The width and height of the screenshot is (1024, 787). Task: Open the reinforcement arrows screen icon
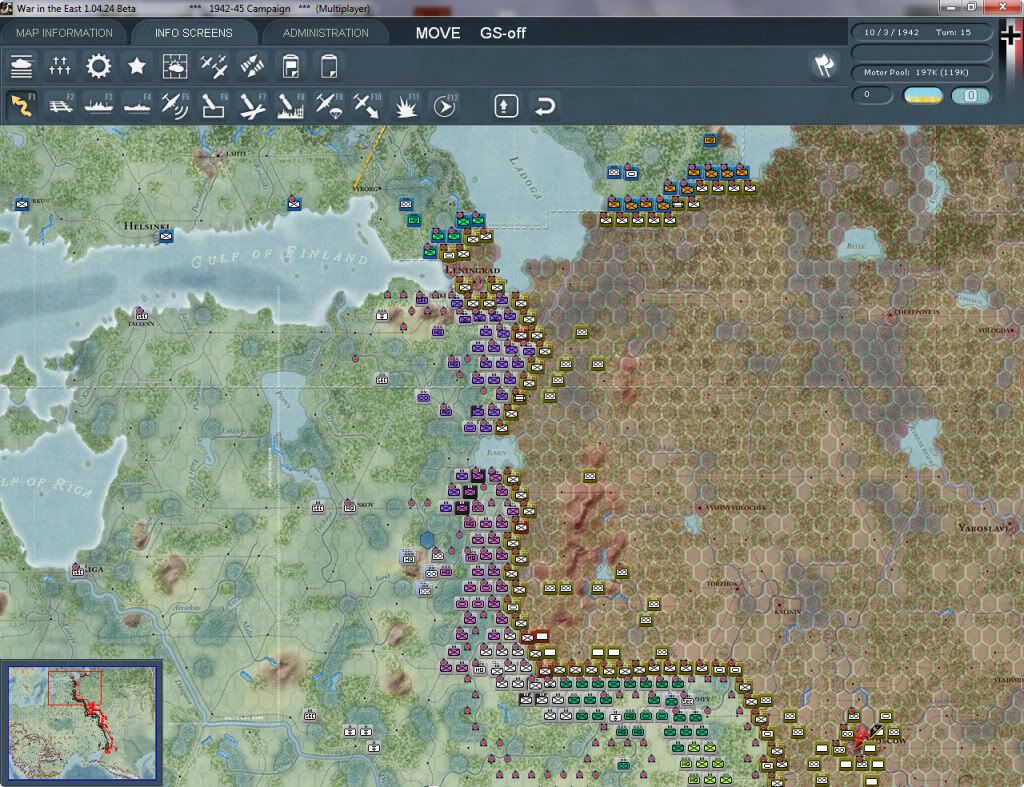[59, 66]
